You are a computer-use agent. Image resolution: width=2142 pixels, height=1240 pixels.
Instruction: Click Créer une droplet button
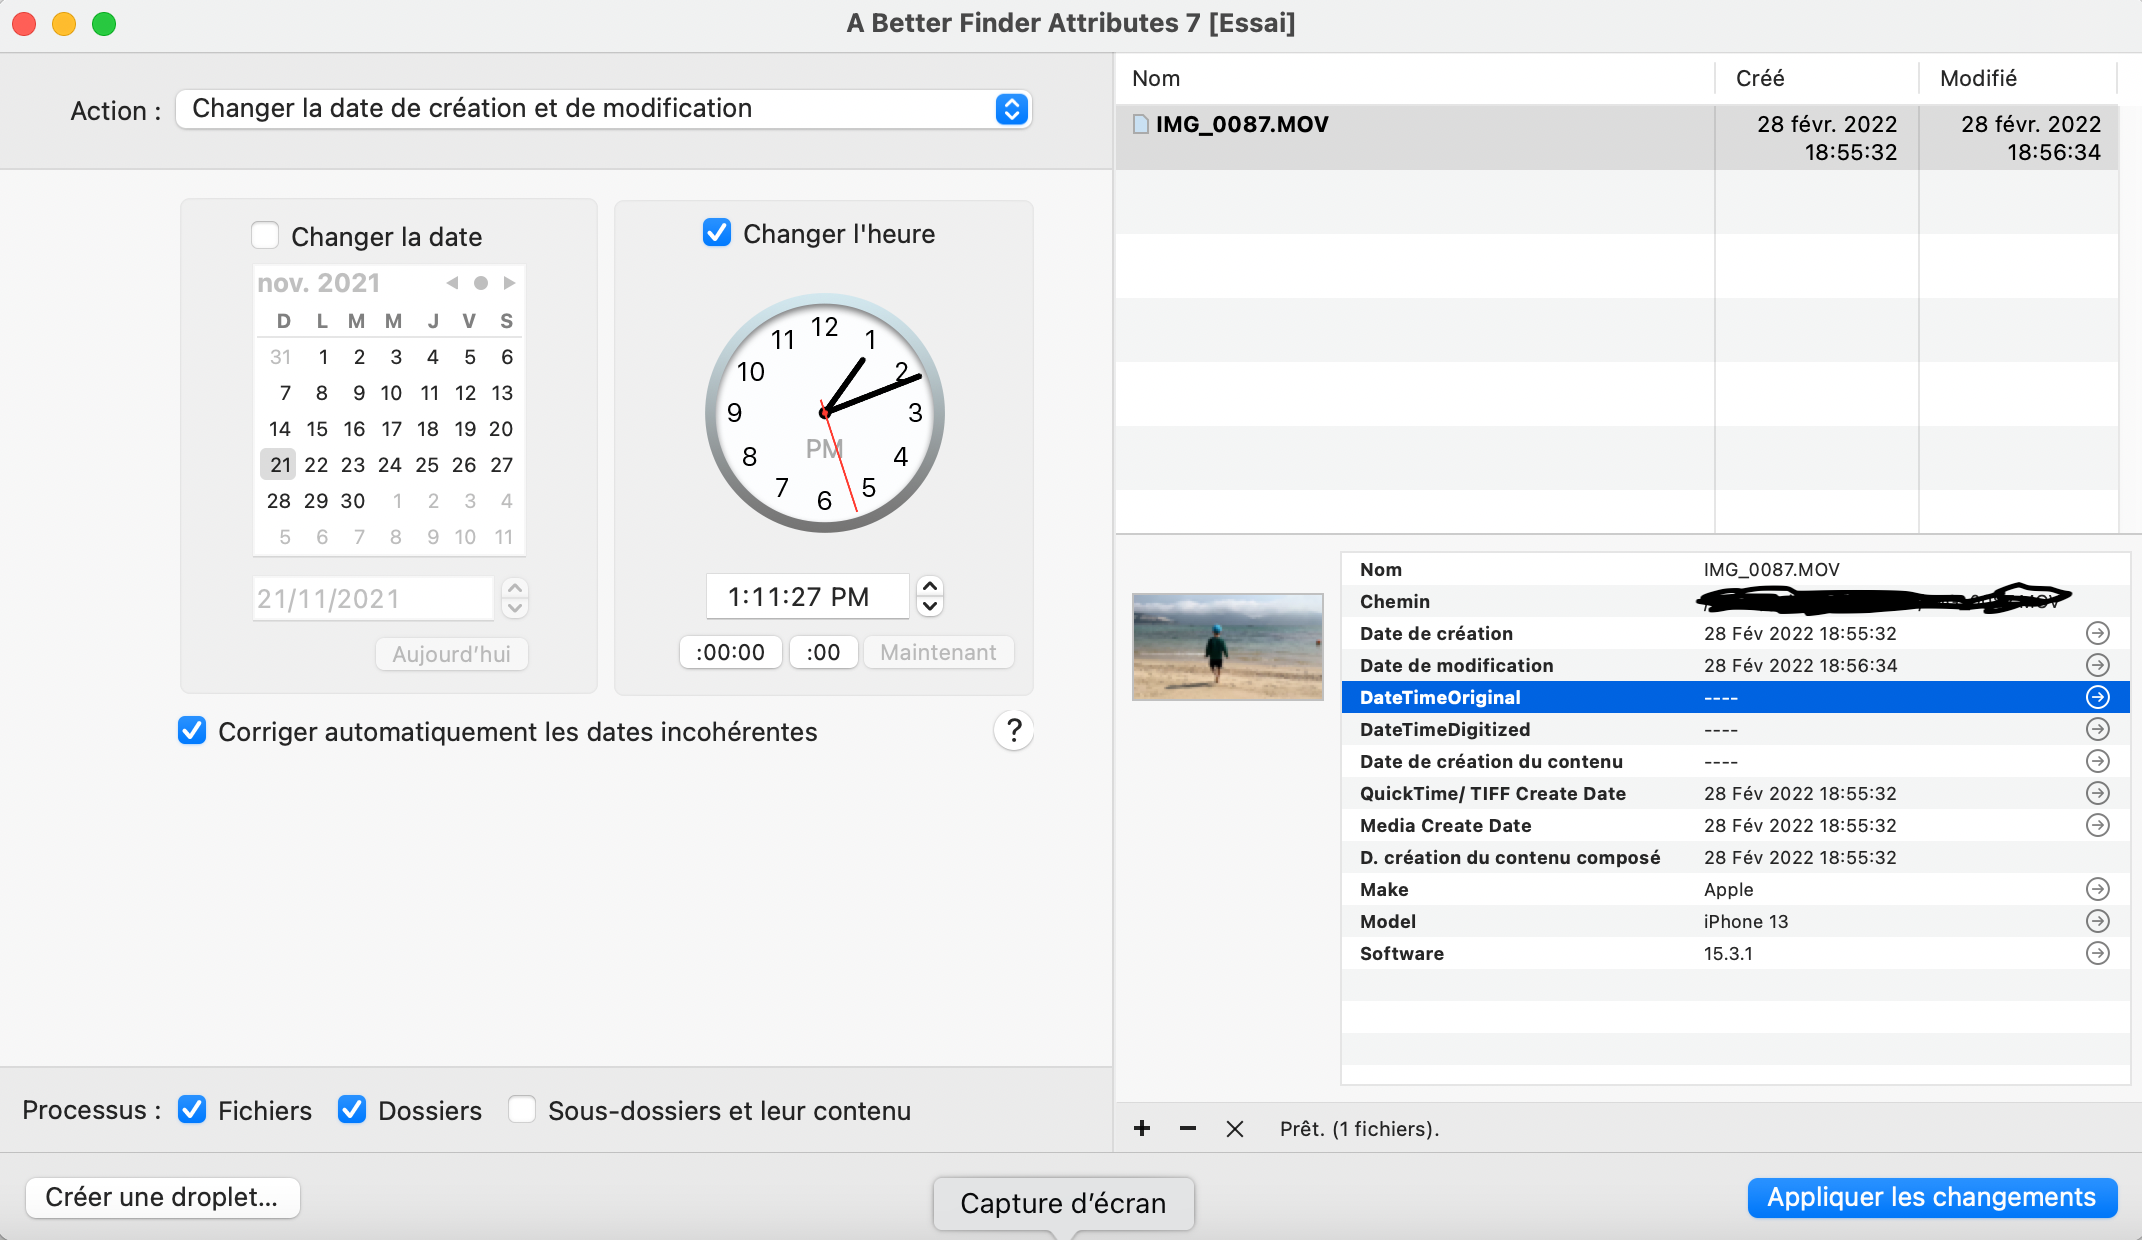point(162,1197)
